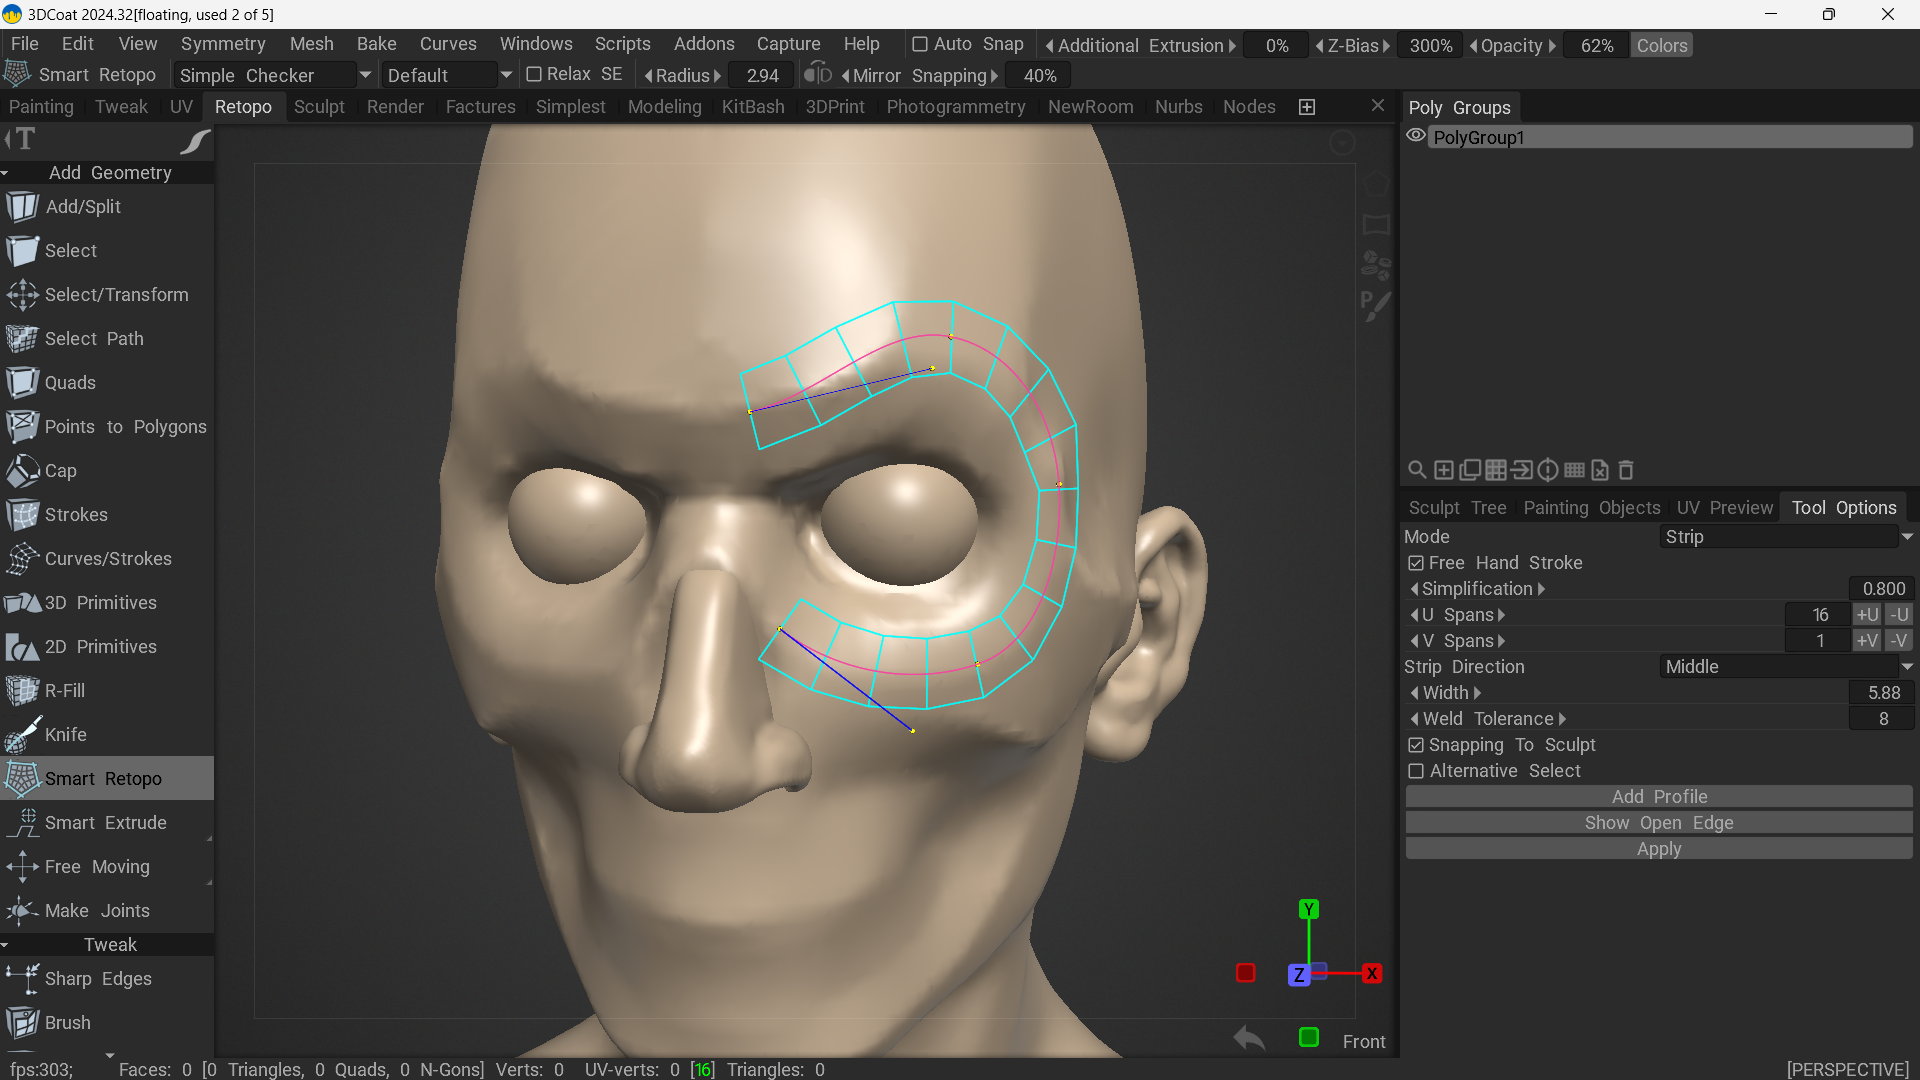Image resolution: width=1920 pixels, height=1080 pixels.
Task: Activate the Add/Split tool
Action: (83, 207)
